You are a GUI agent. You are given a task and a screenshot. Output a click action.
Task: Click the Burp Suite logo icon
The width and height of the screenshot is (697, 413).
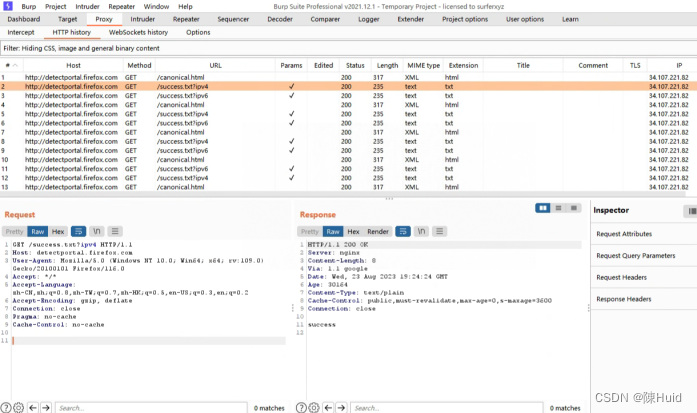[8, 6]
